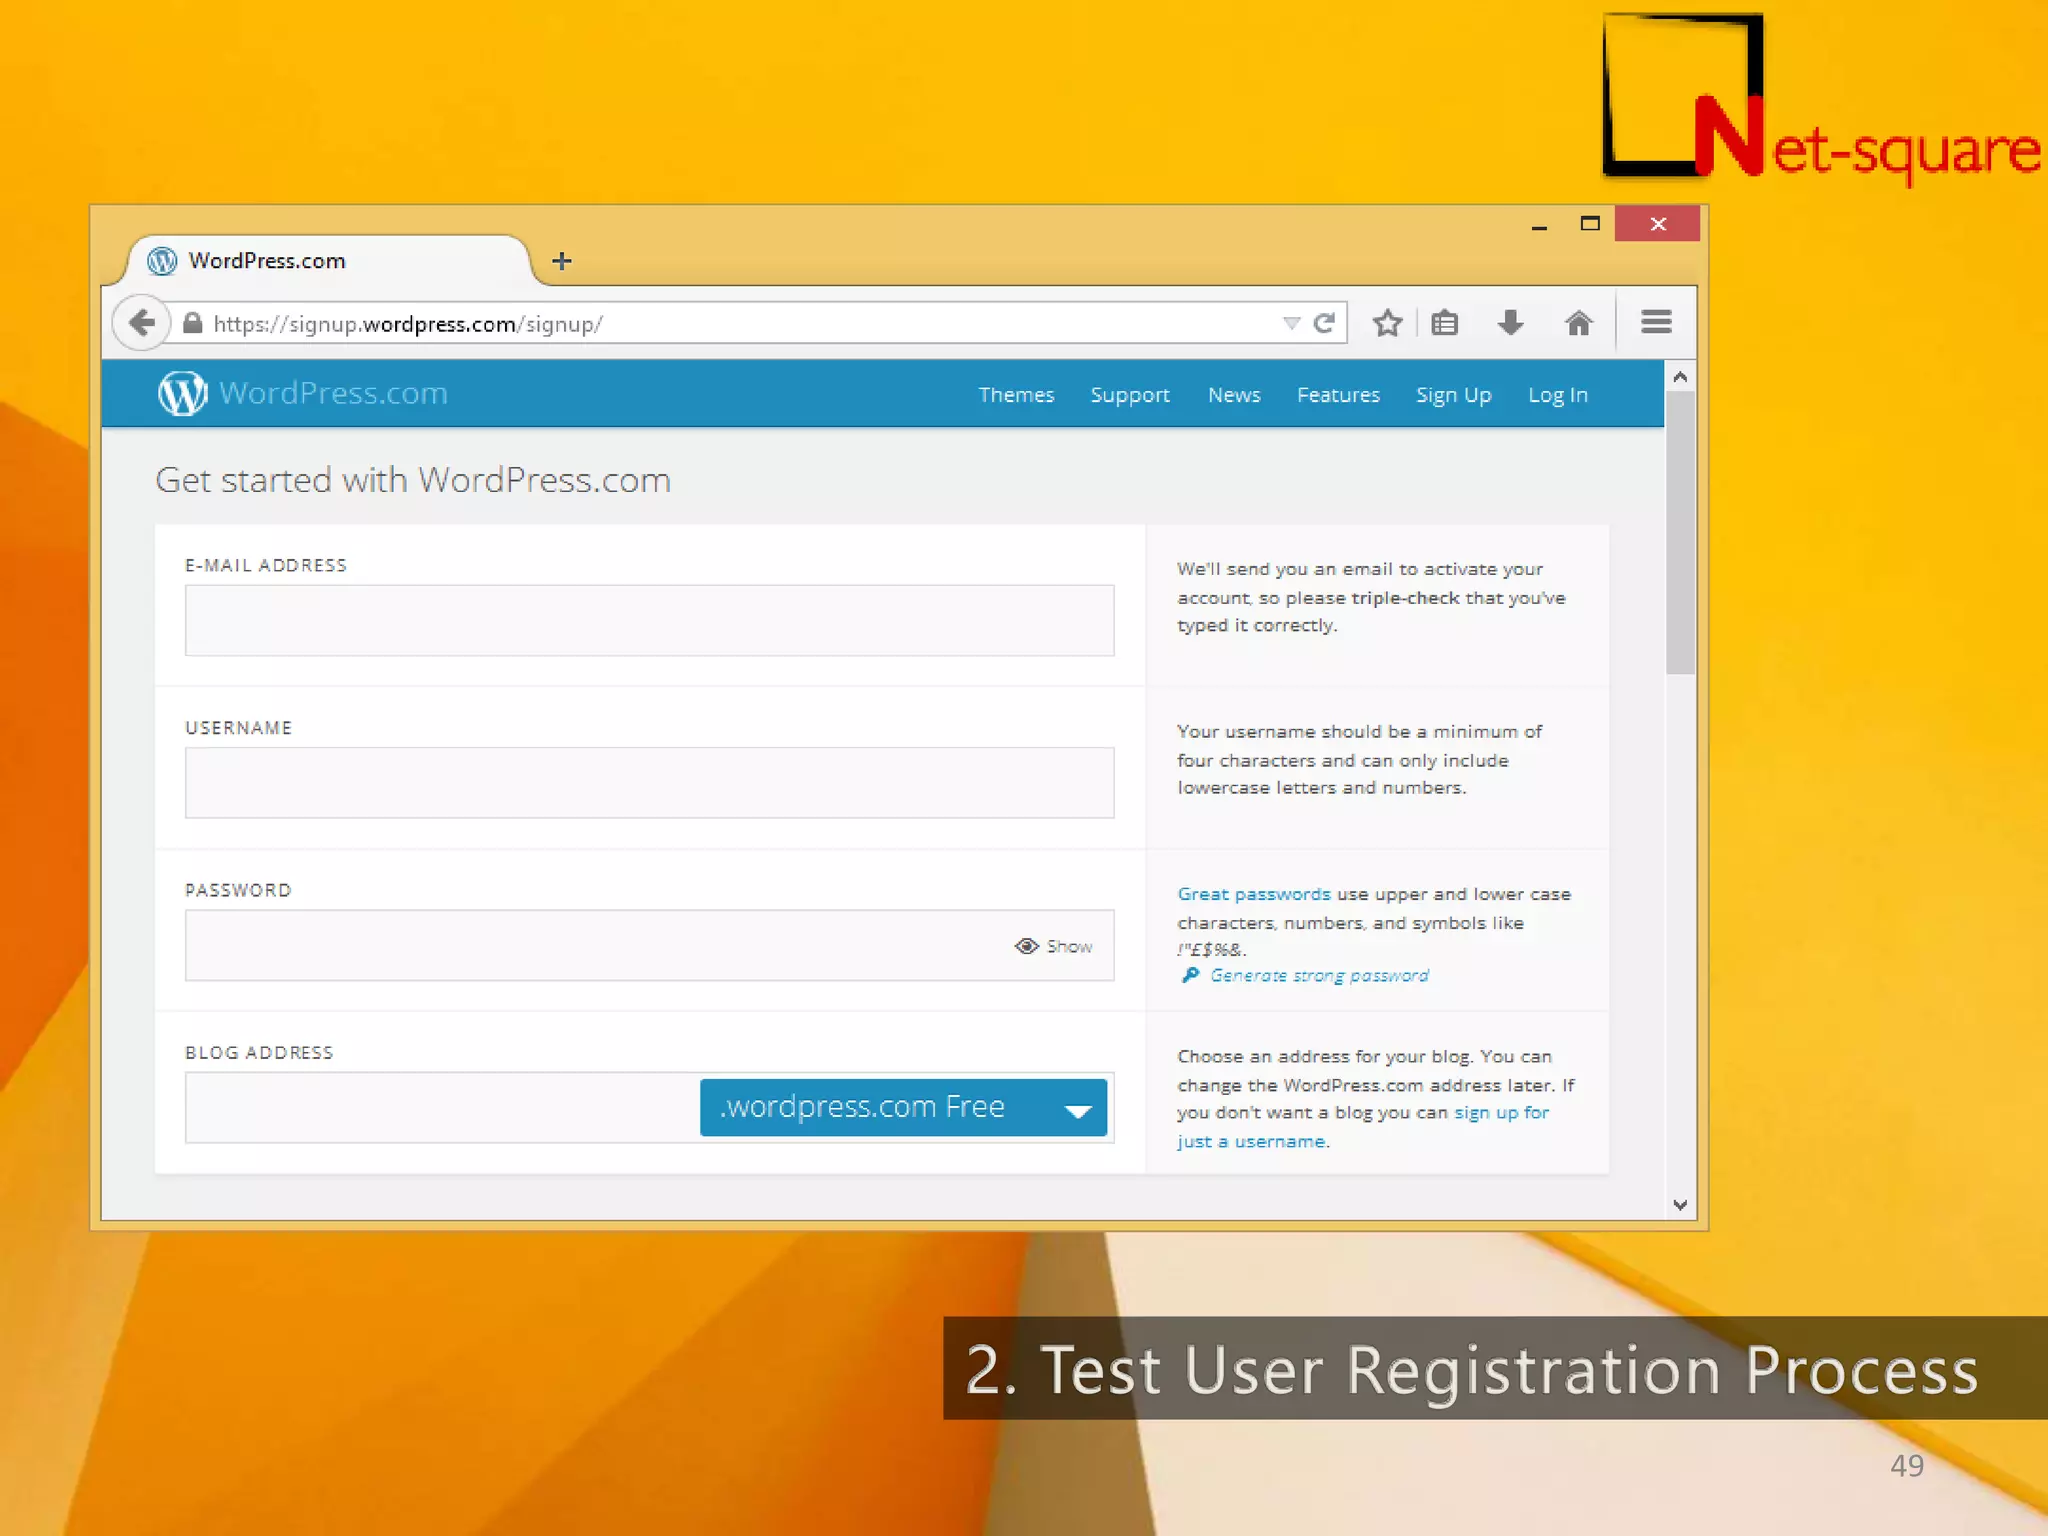This screenshot has height=1536, width=2048.
Task: Open the bookmarks list icon
Action: coord(1444,323)
